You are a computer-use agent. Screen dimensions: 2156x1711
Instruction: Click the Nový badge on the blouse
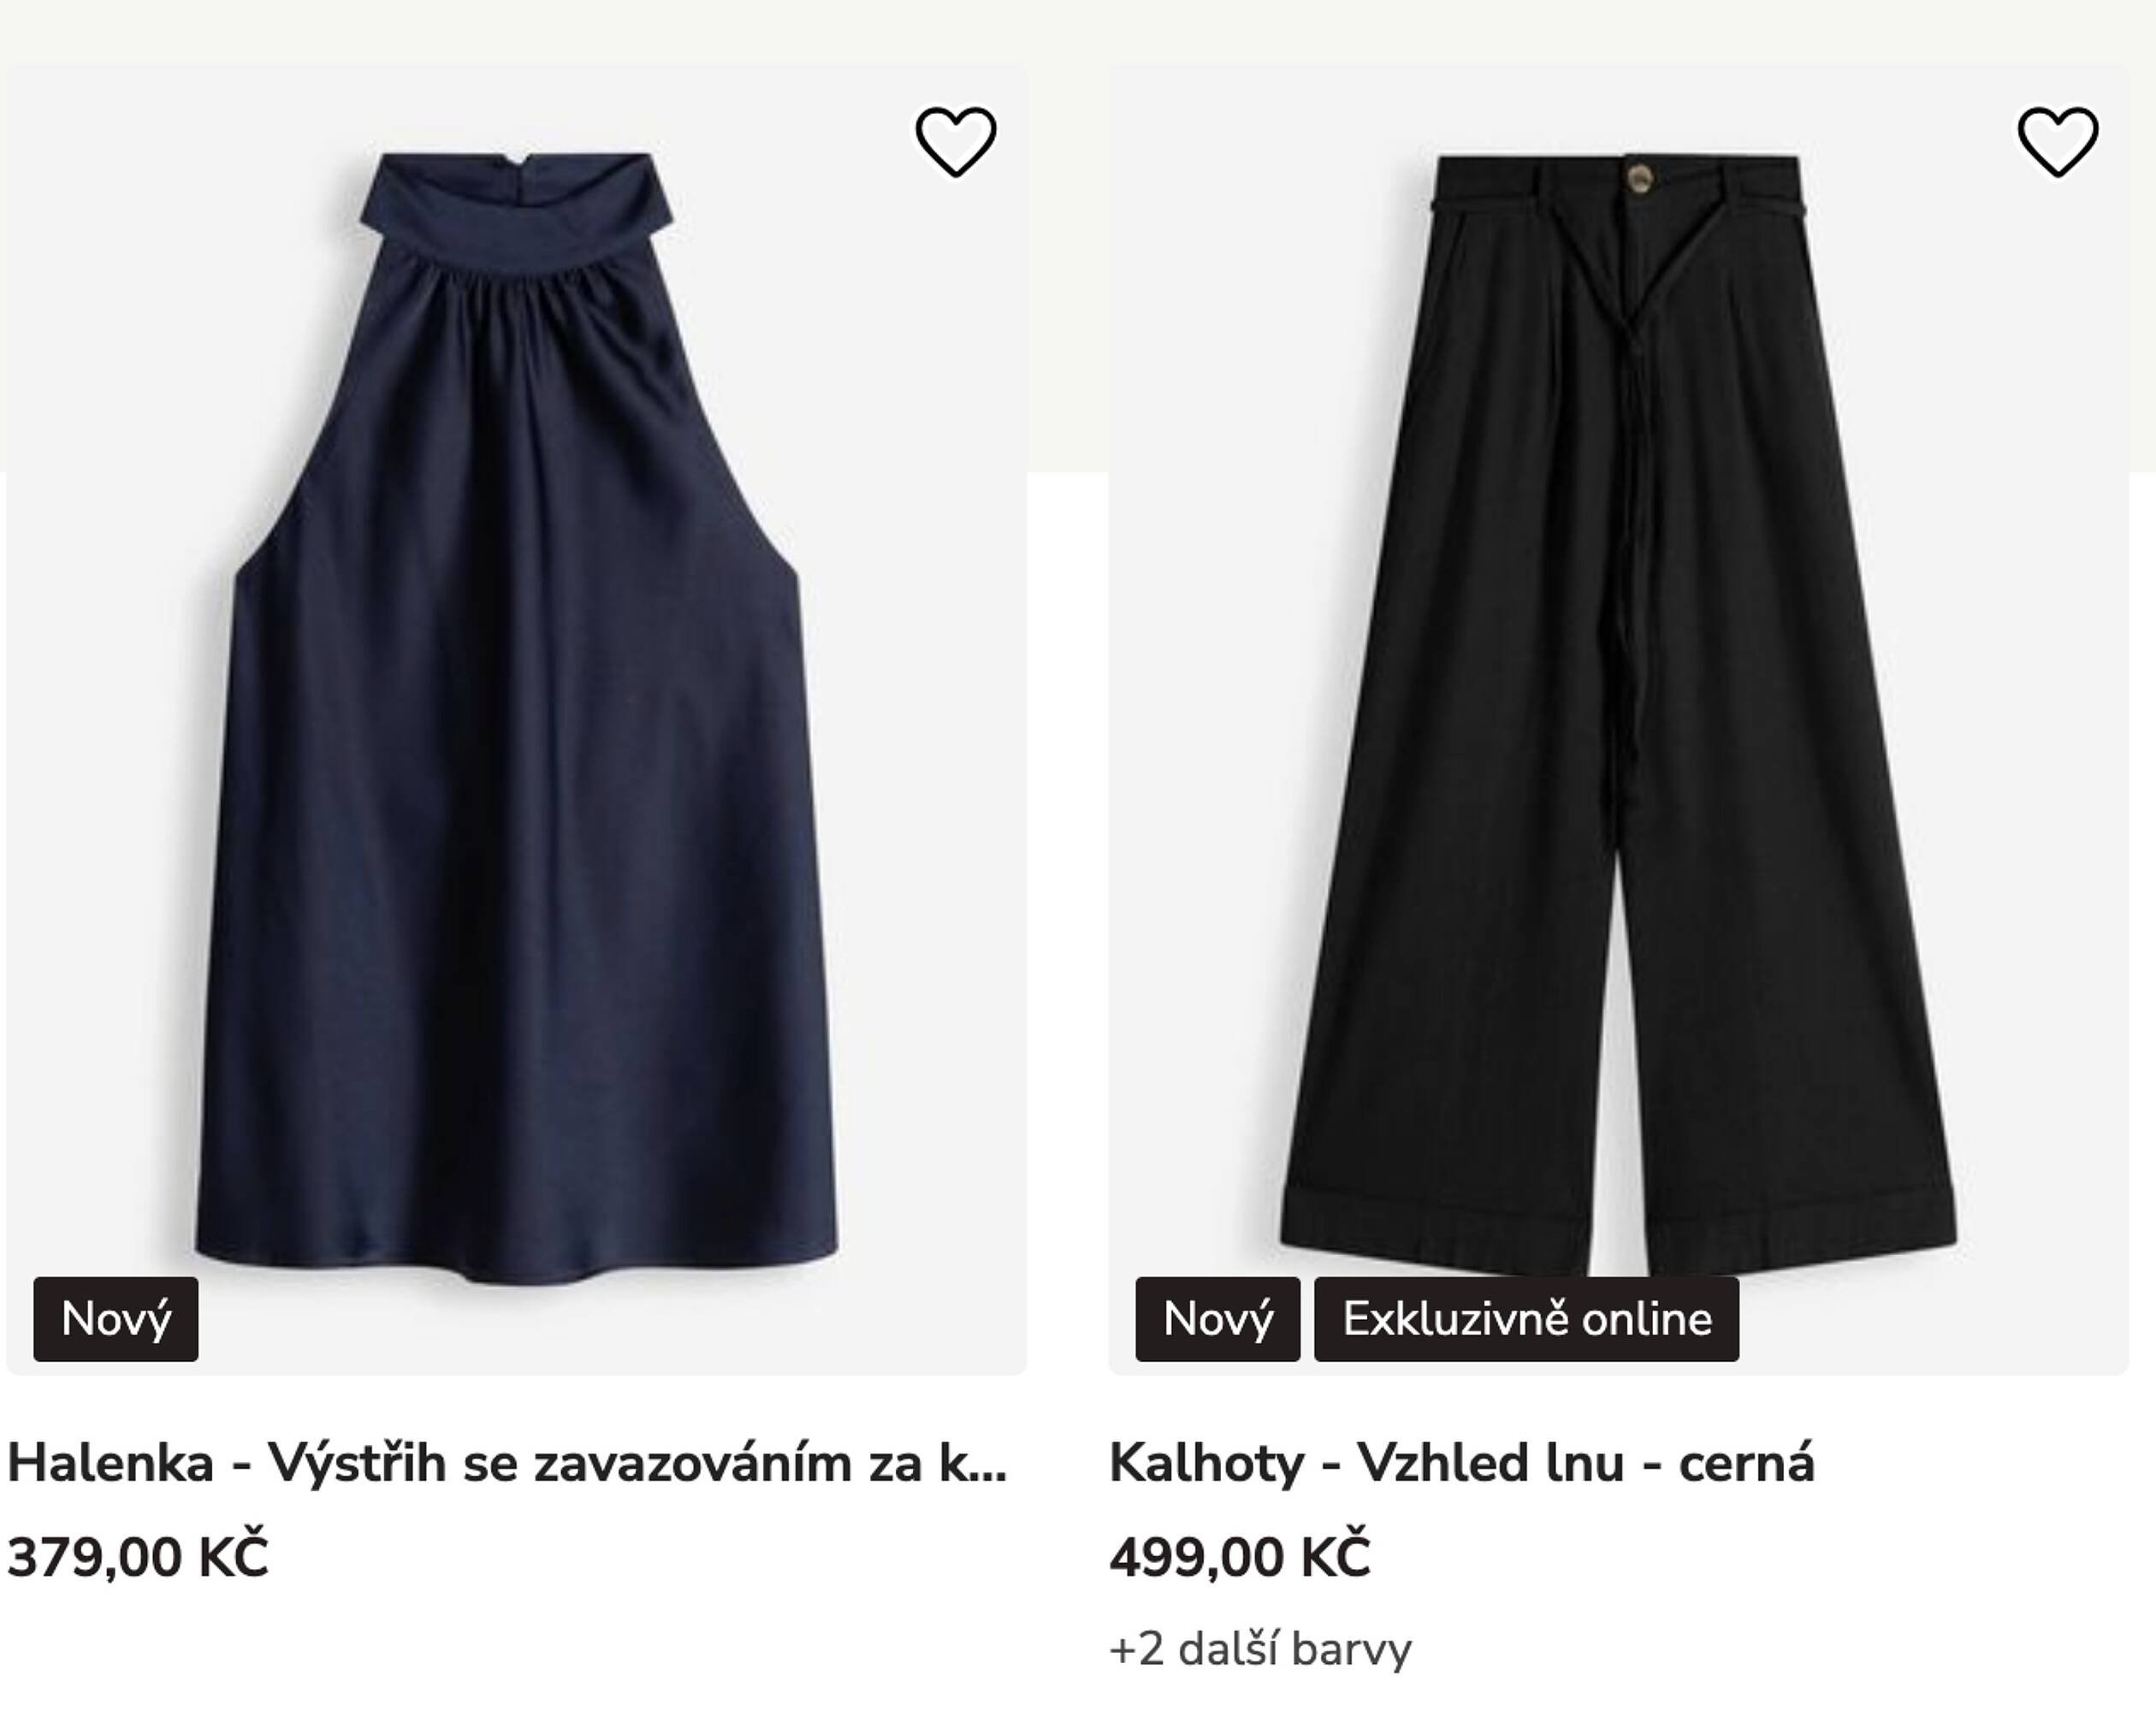click(116, 1319)
